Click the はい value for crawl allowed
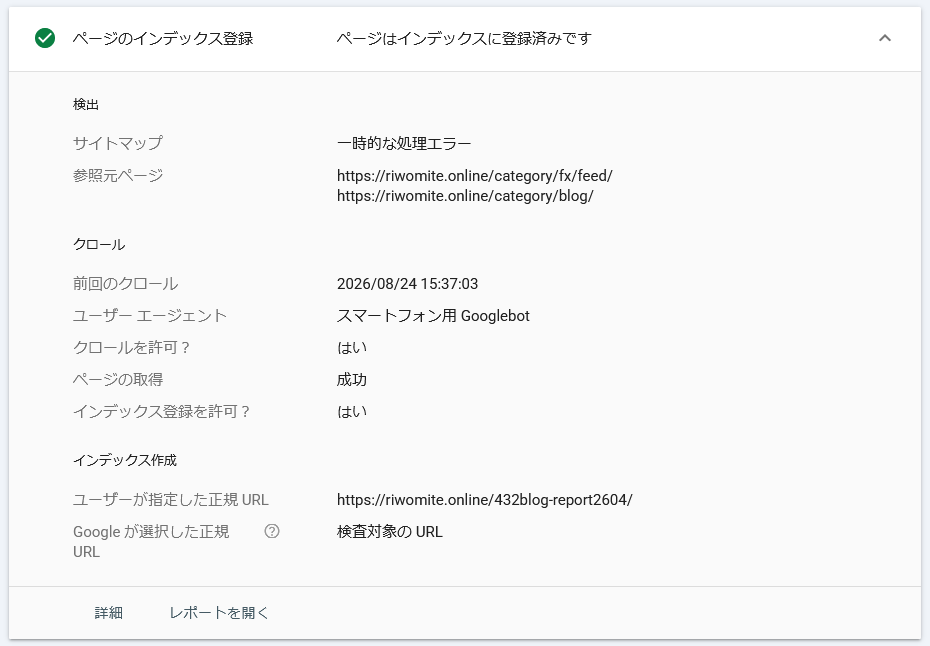 (352, 348)
